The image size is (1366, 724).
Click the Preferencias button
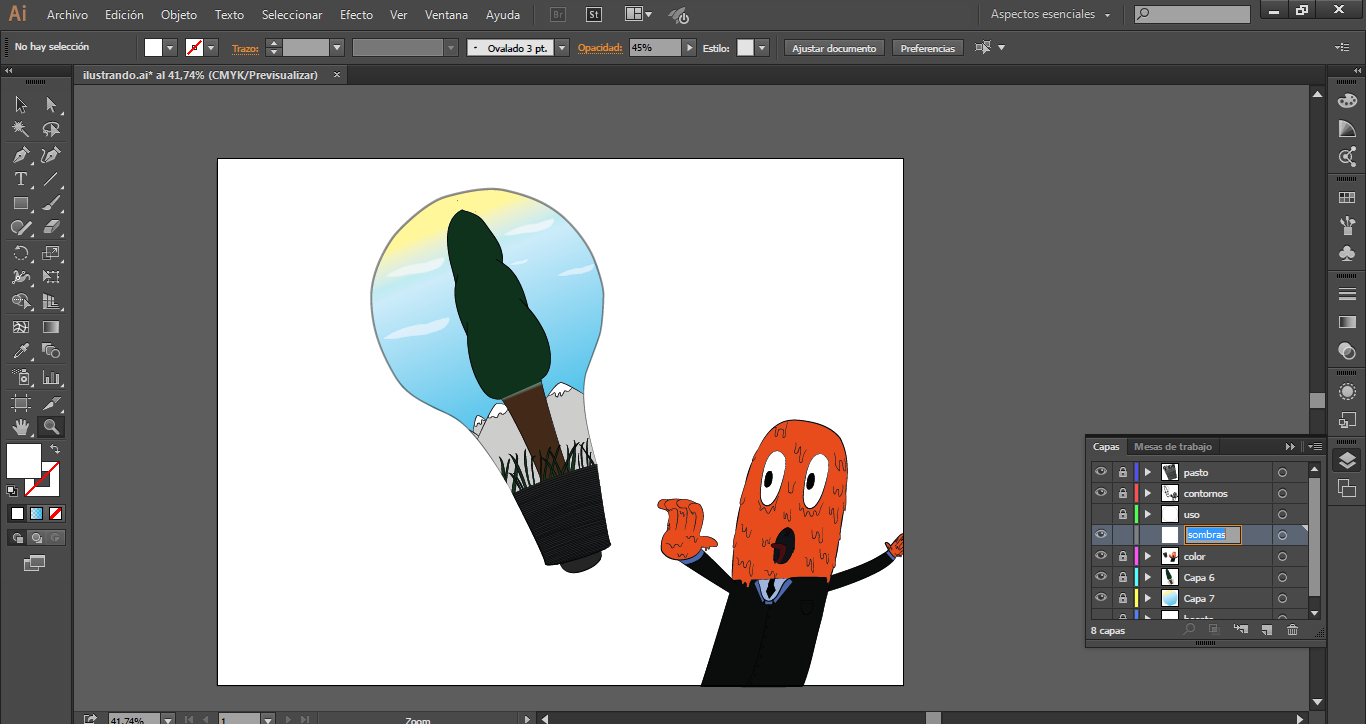click(927, 48)
